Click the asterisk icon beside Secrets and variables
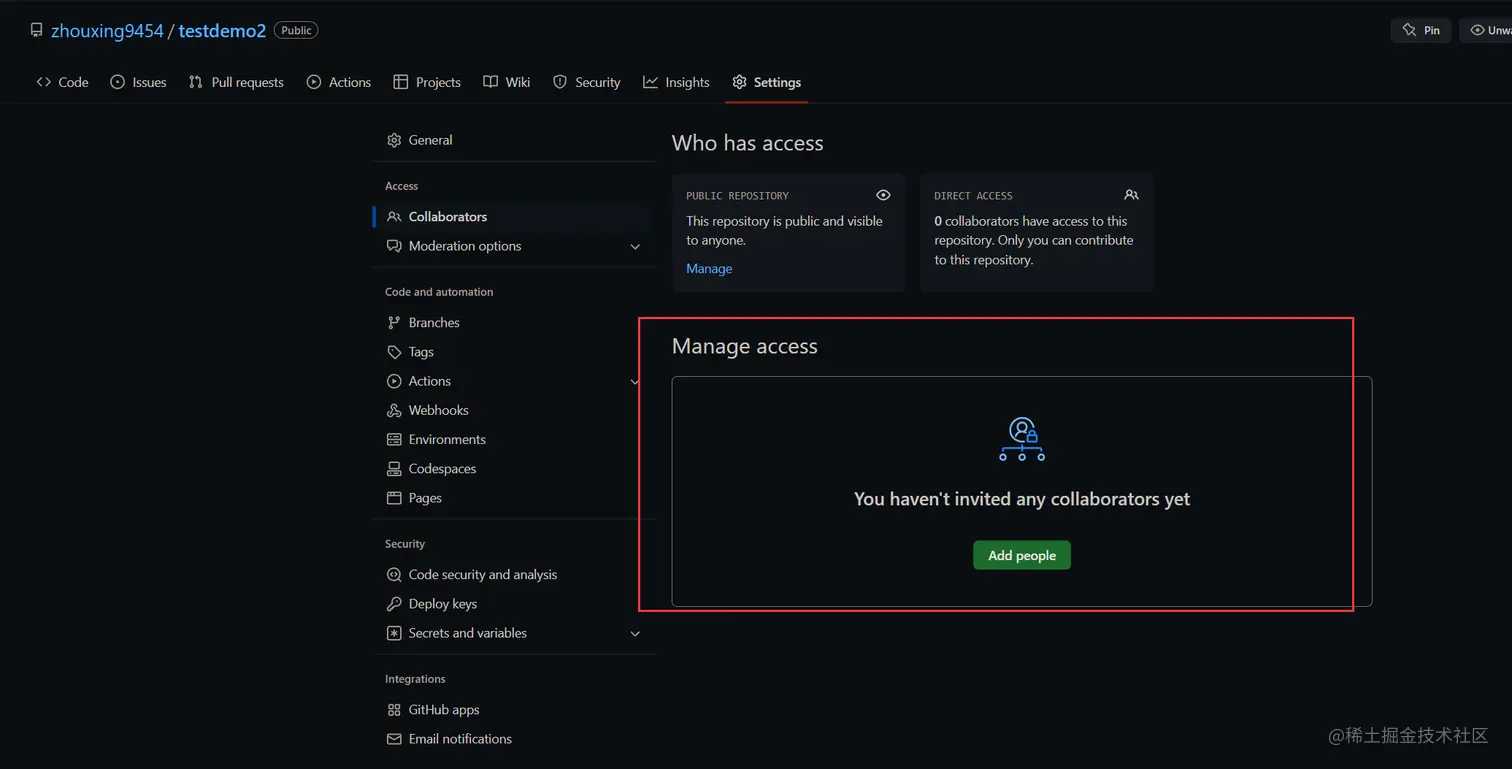 394,633
